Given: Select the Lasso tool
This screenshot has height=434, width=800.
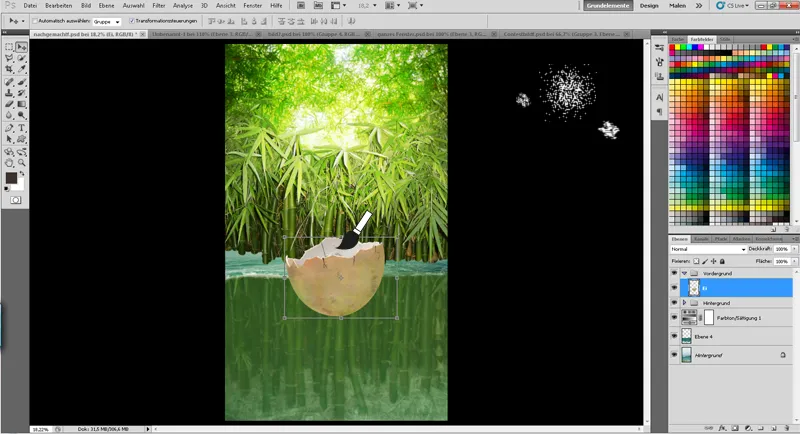Looking at the screenshot, I should click(9, 58).
